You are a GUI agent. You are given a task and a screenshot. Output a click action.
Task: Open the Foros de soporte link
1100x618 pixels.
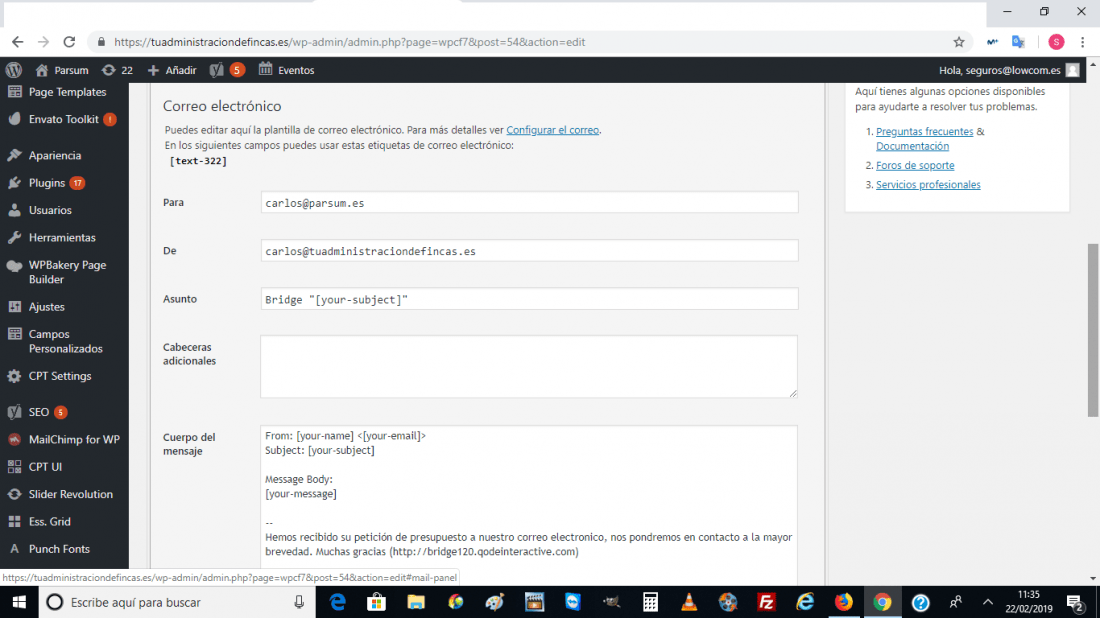click(915, 165)
